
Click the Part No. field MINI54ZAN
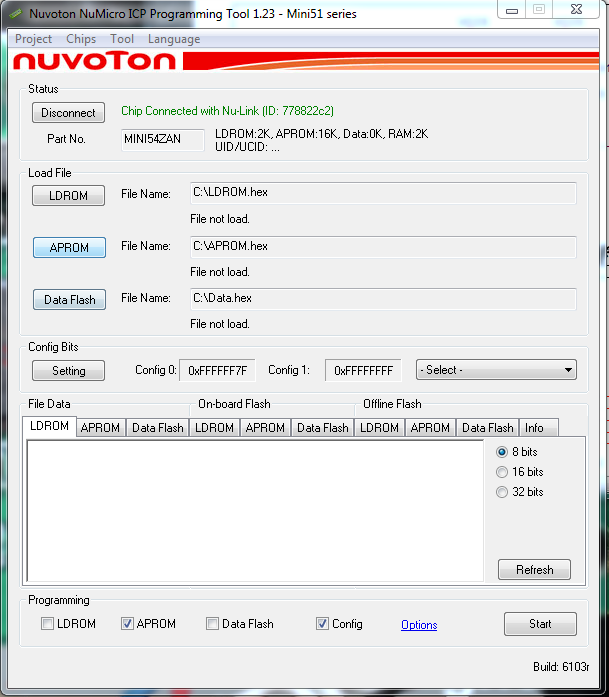pyautogui.click(x=163, y=140)
